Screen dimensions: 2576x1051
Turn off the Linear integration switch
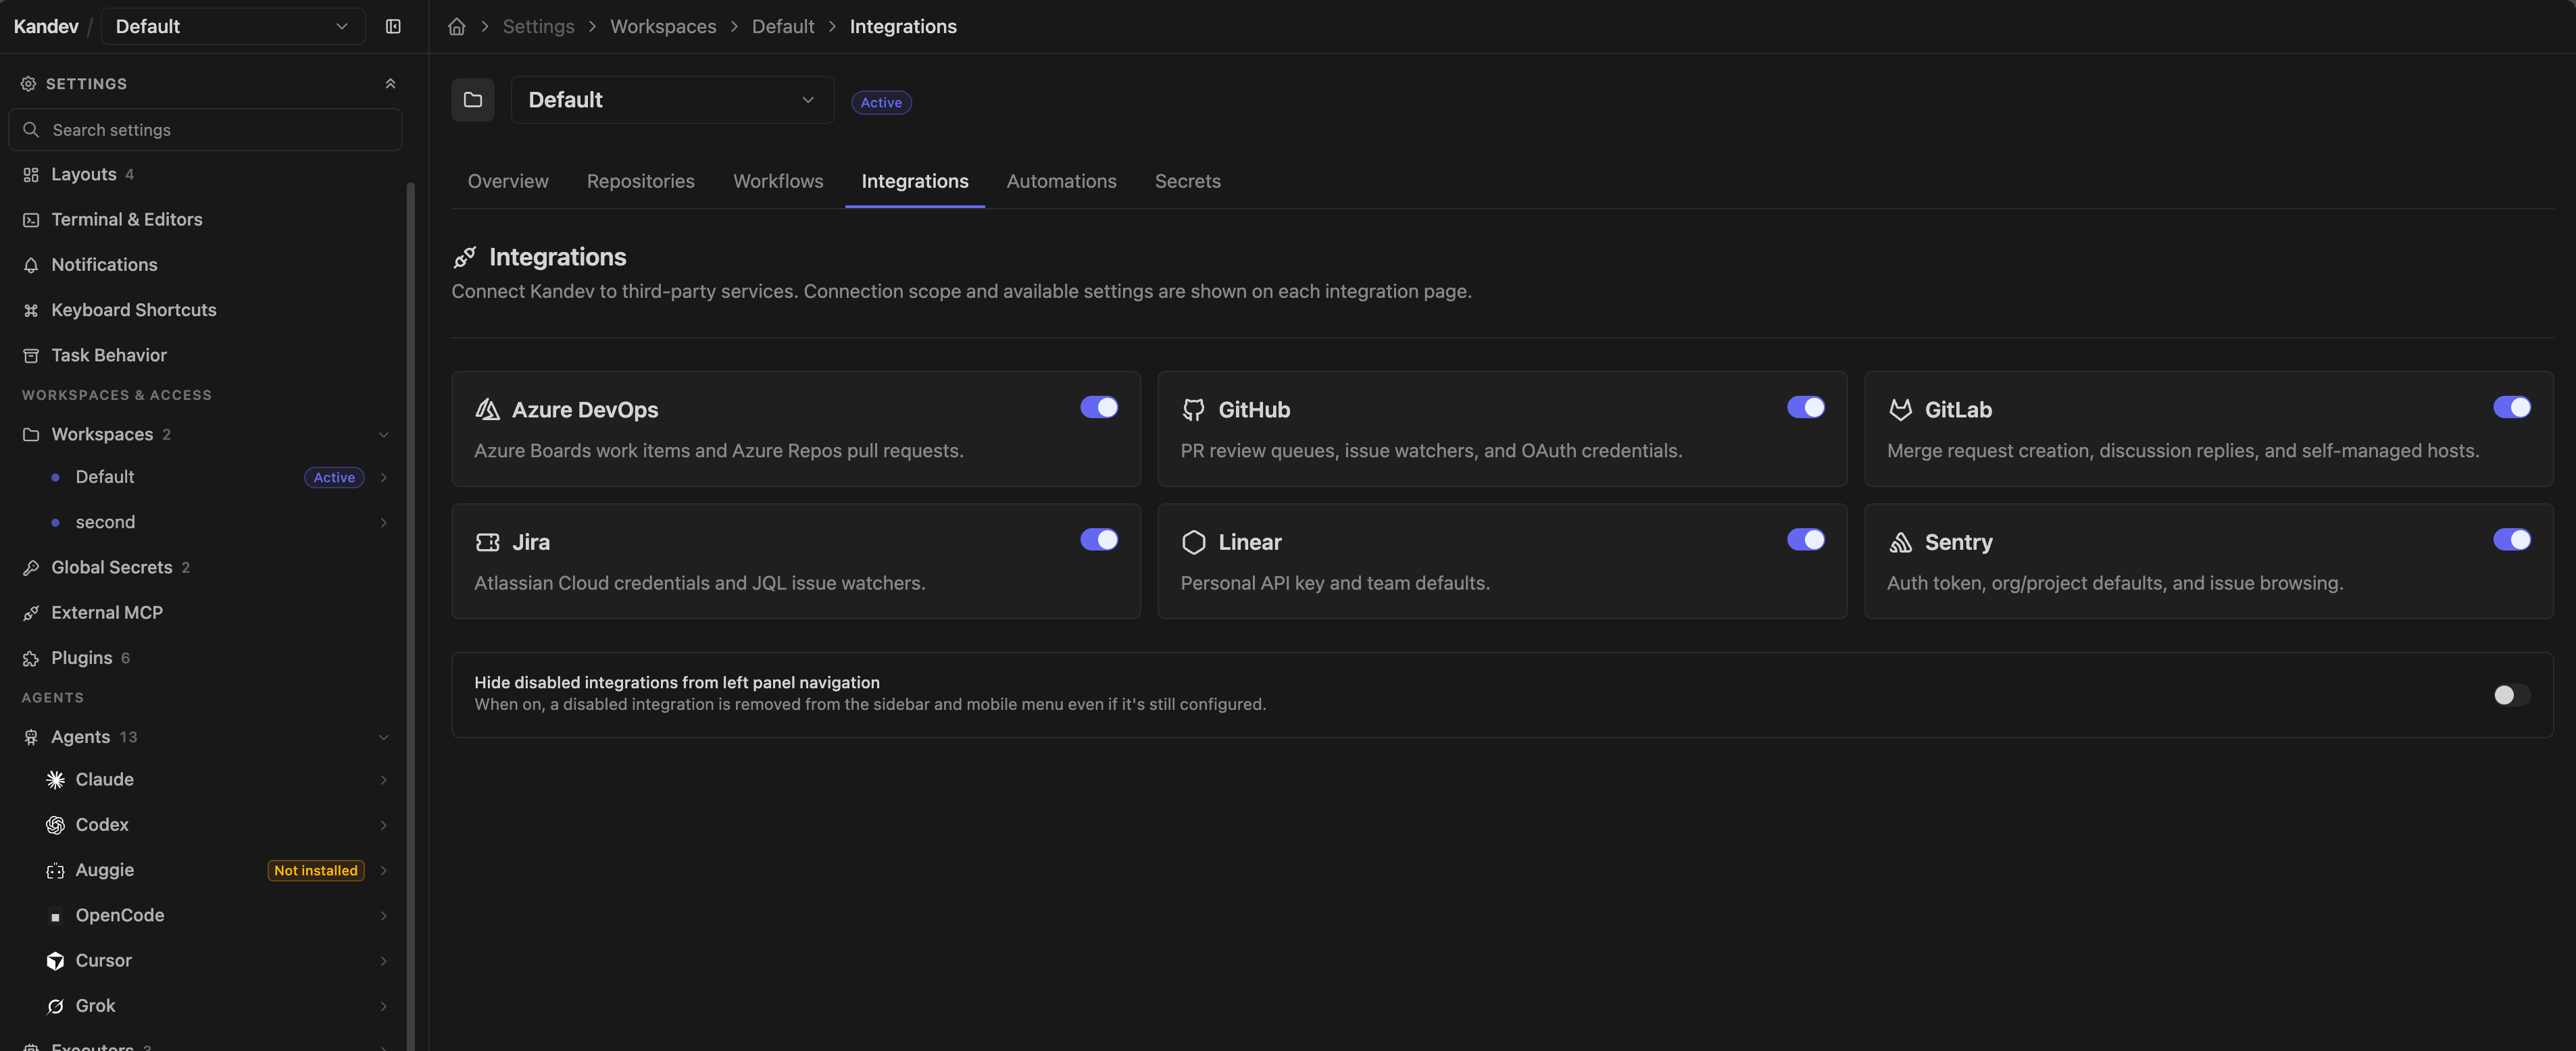point(1805,540)
